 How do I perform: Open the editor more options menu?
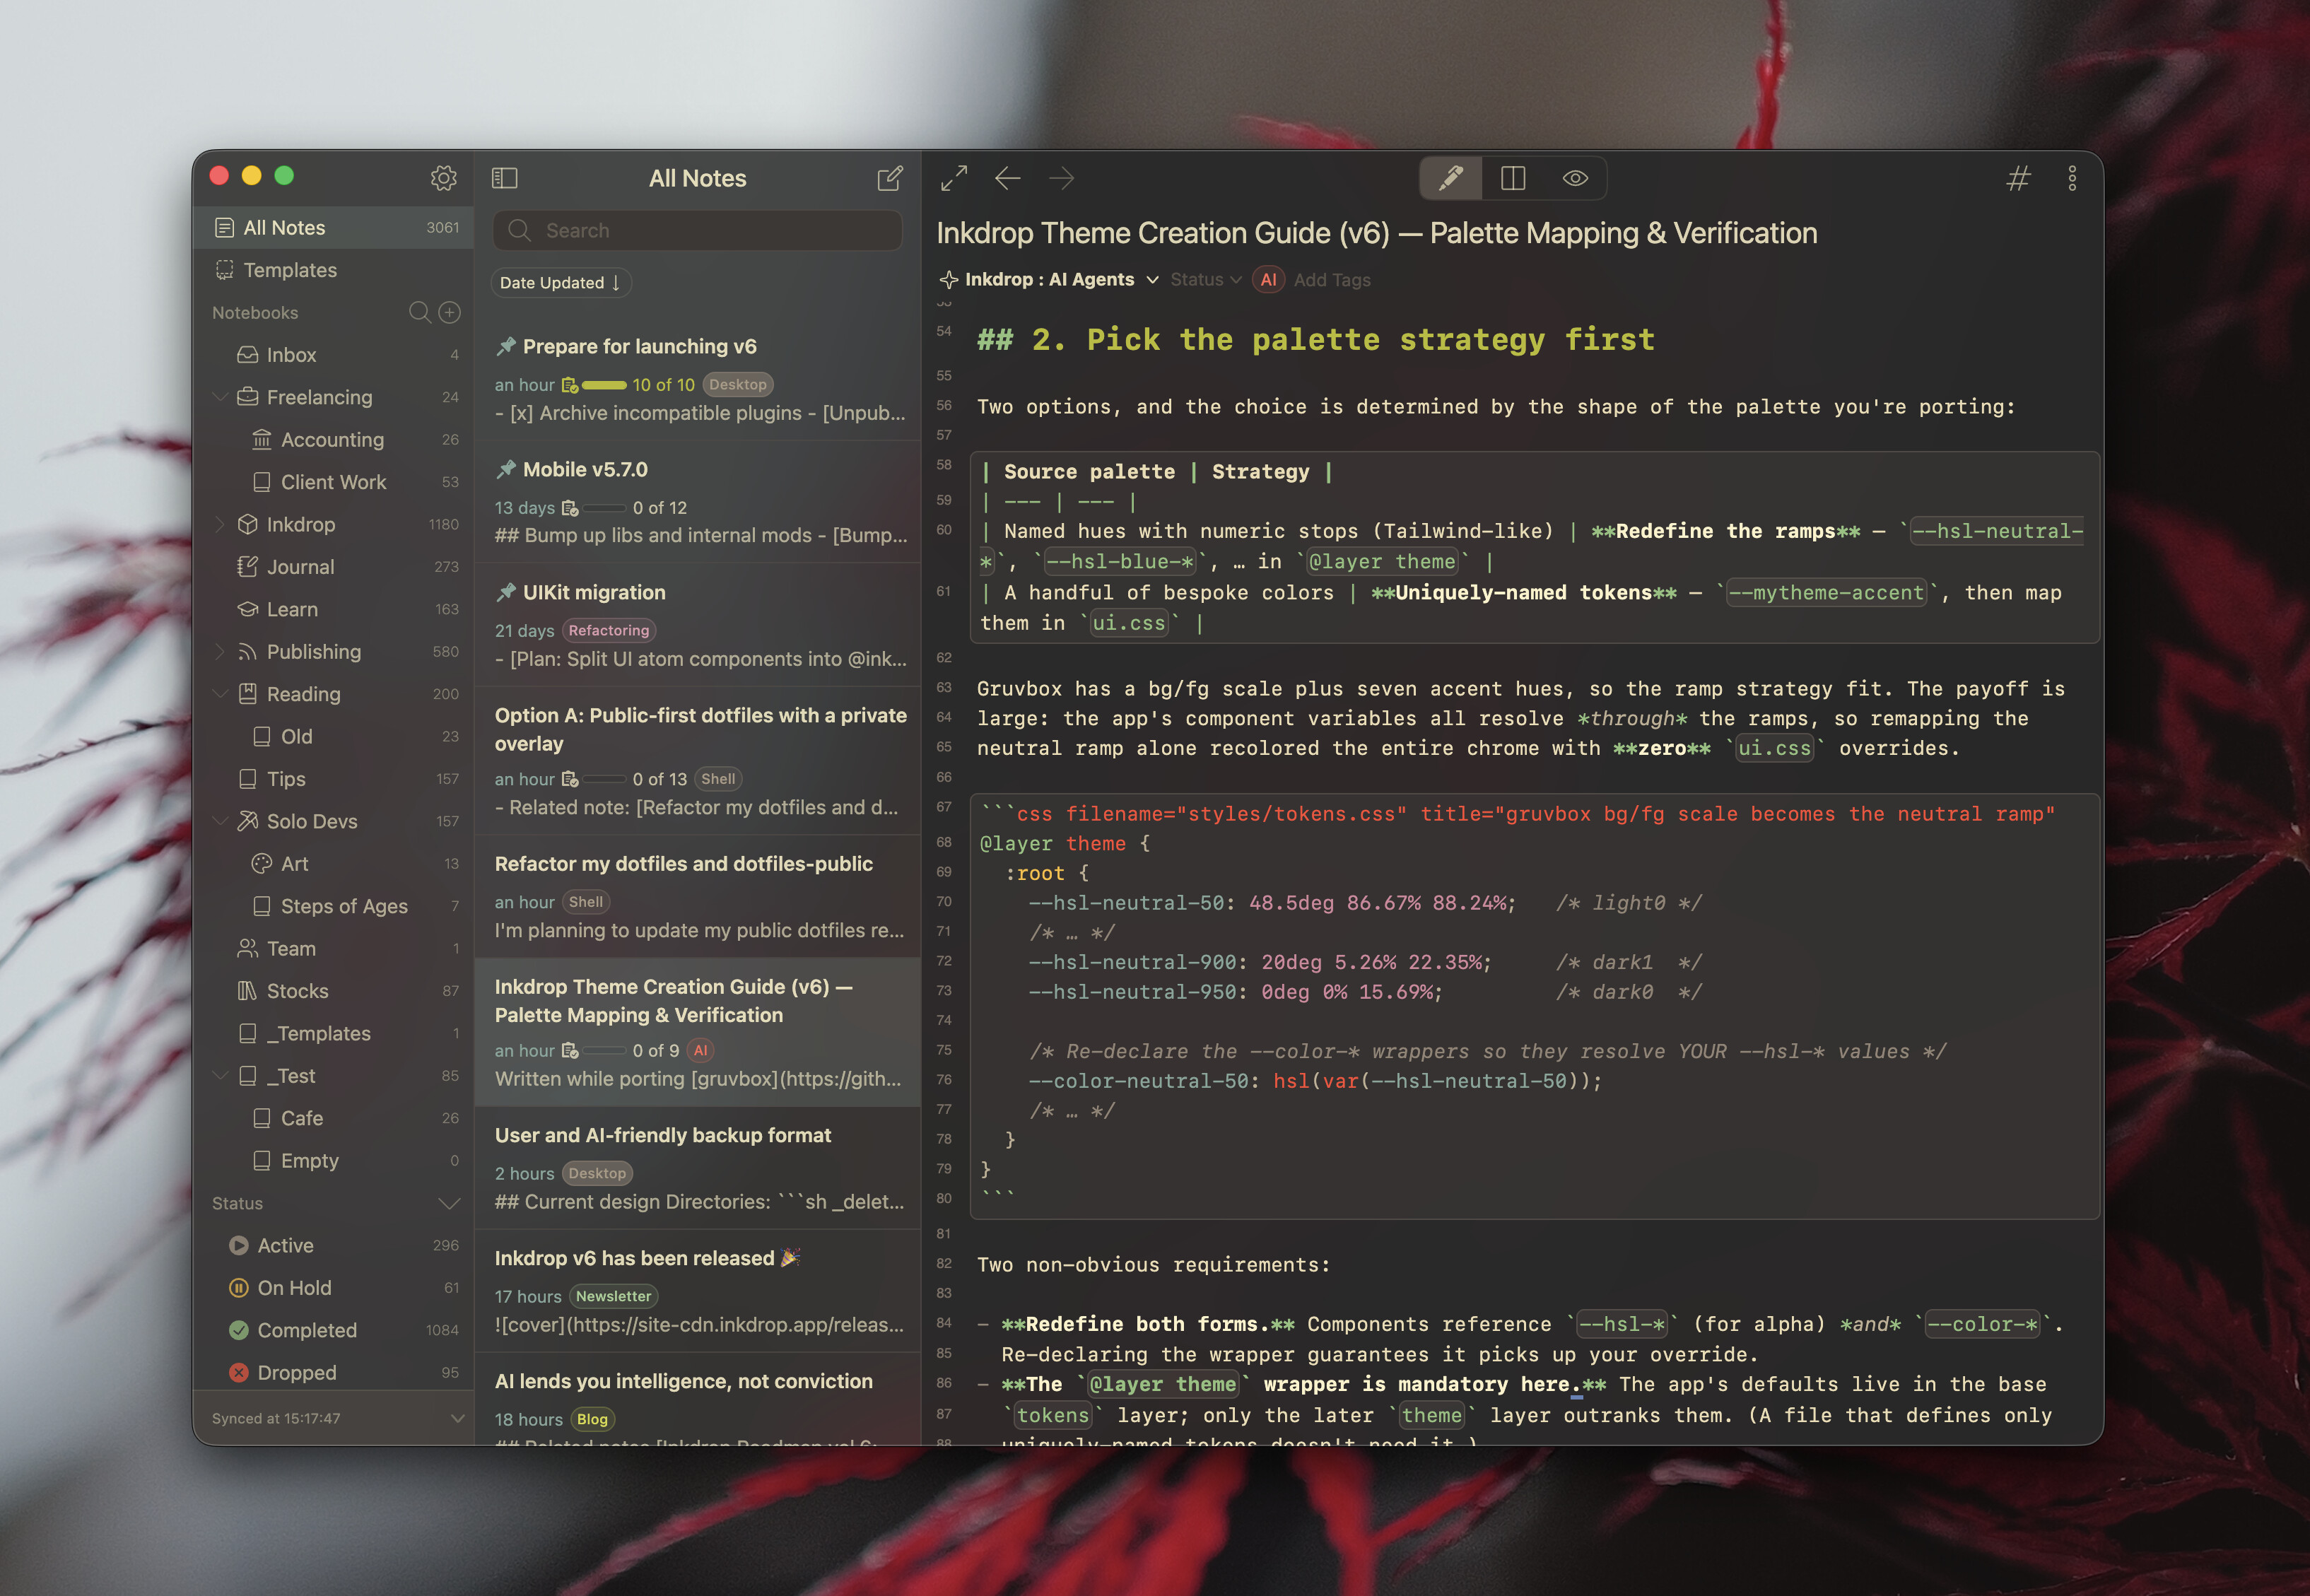pyautogui.click(x=2072, y=178)
